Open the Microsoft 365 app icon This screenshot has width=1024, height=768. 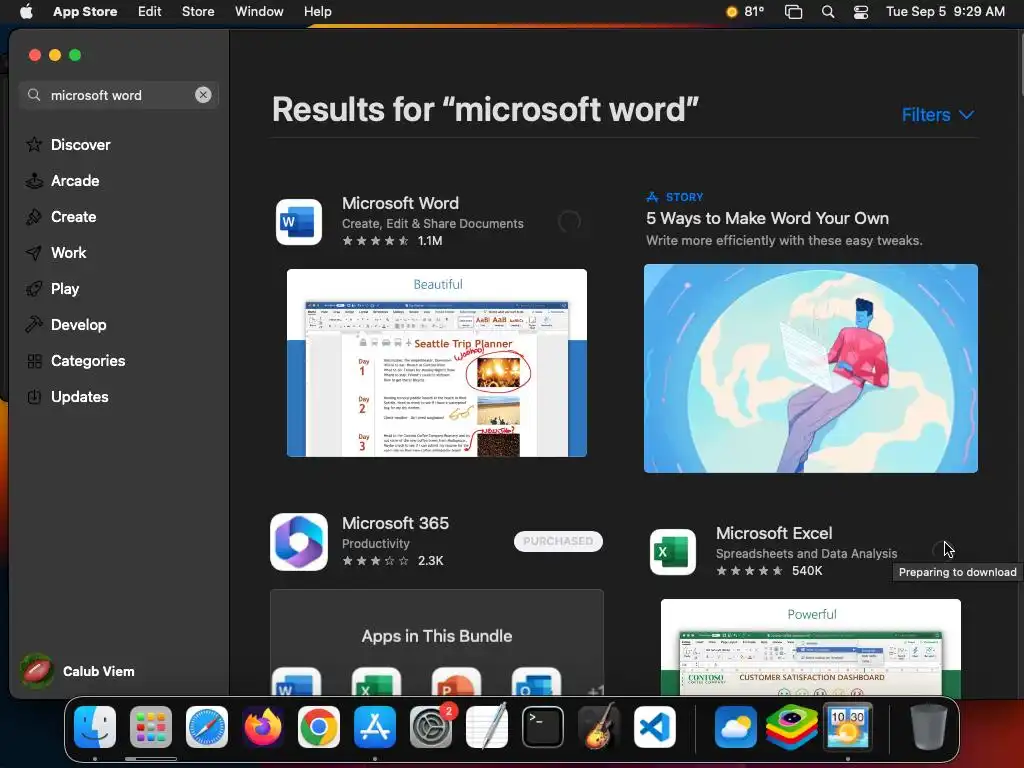298,542
